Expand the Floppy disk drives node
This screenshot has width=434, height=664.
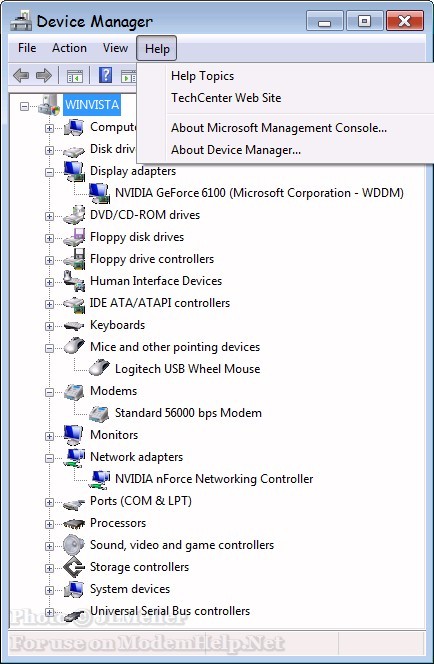click(x=50, y=238)
